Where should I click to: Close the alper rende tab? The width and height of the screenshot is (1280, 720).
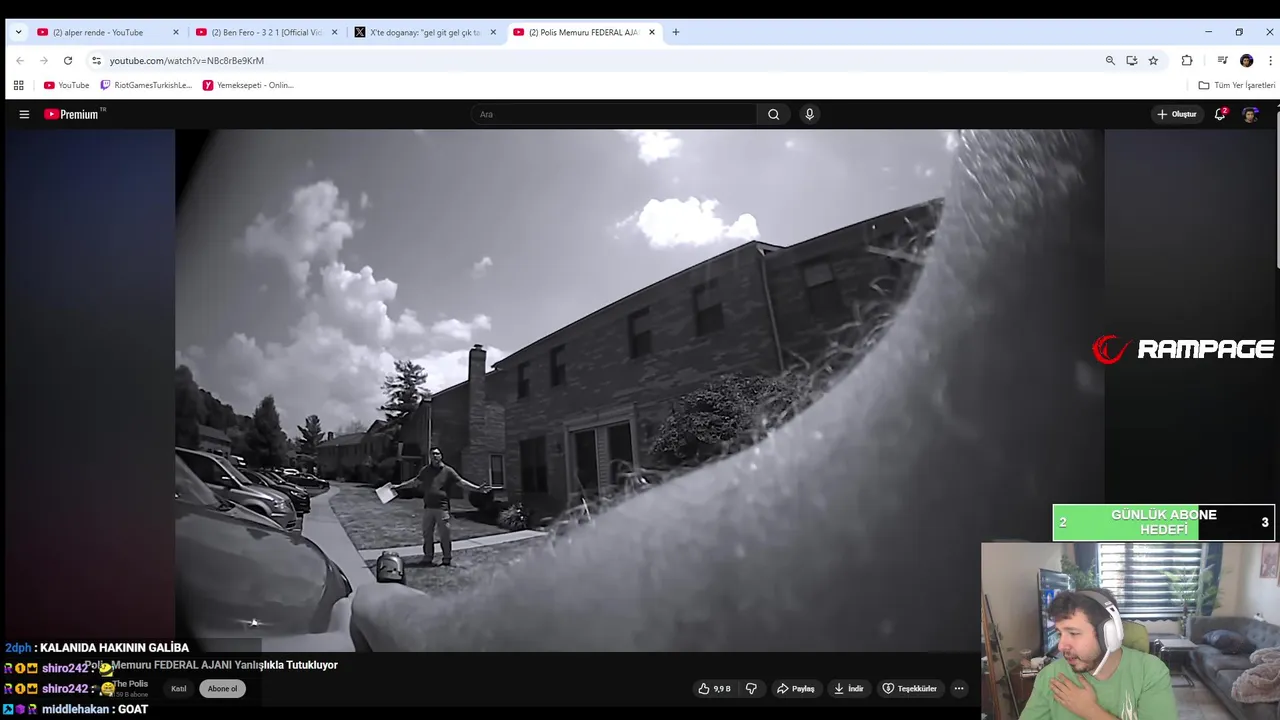pyautogui.click(x=176, y=32)
